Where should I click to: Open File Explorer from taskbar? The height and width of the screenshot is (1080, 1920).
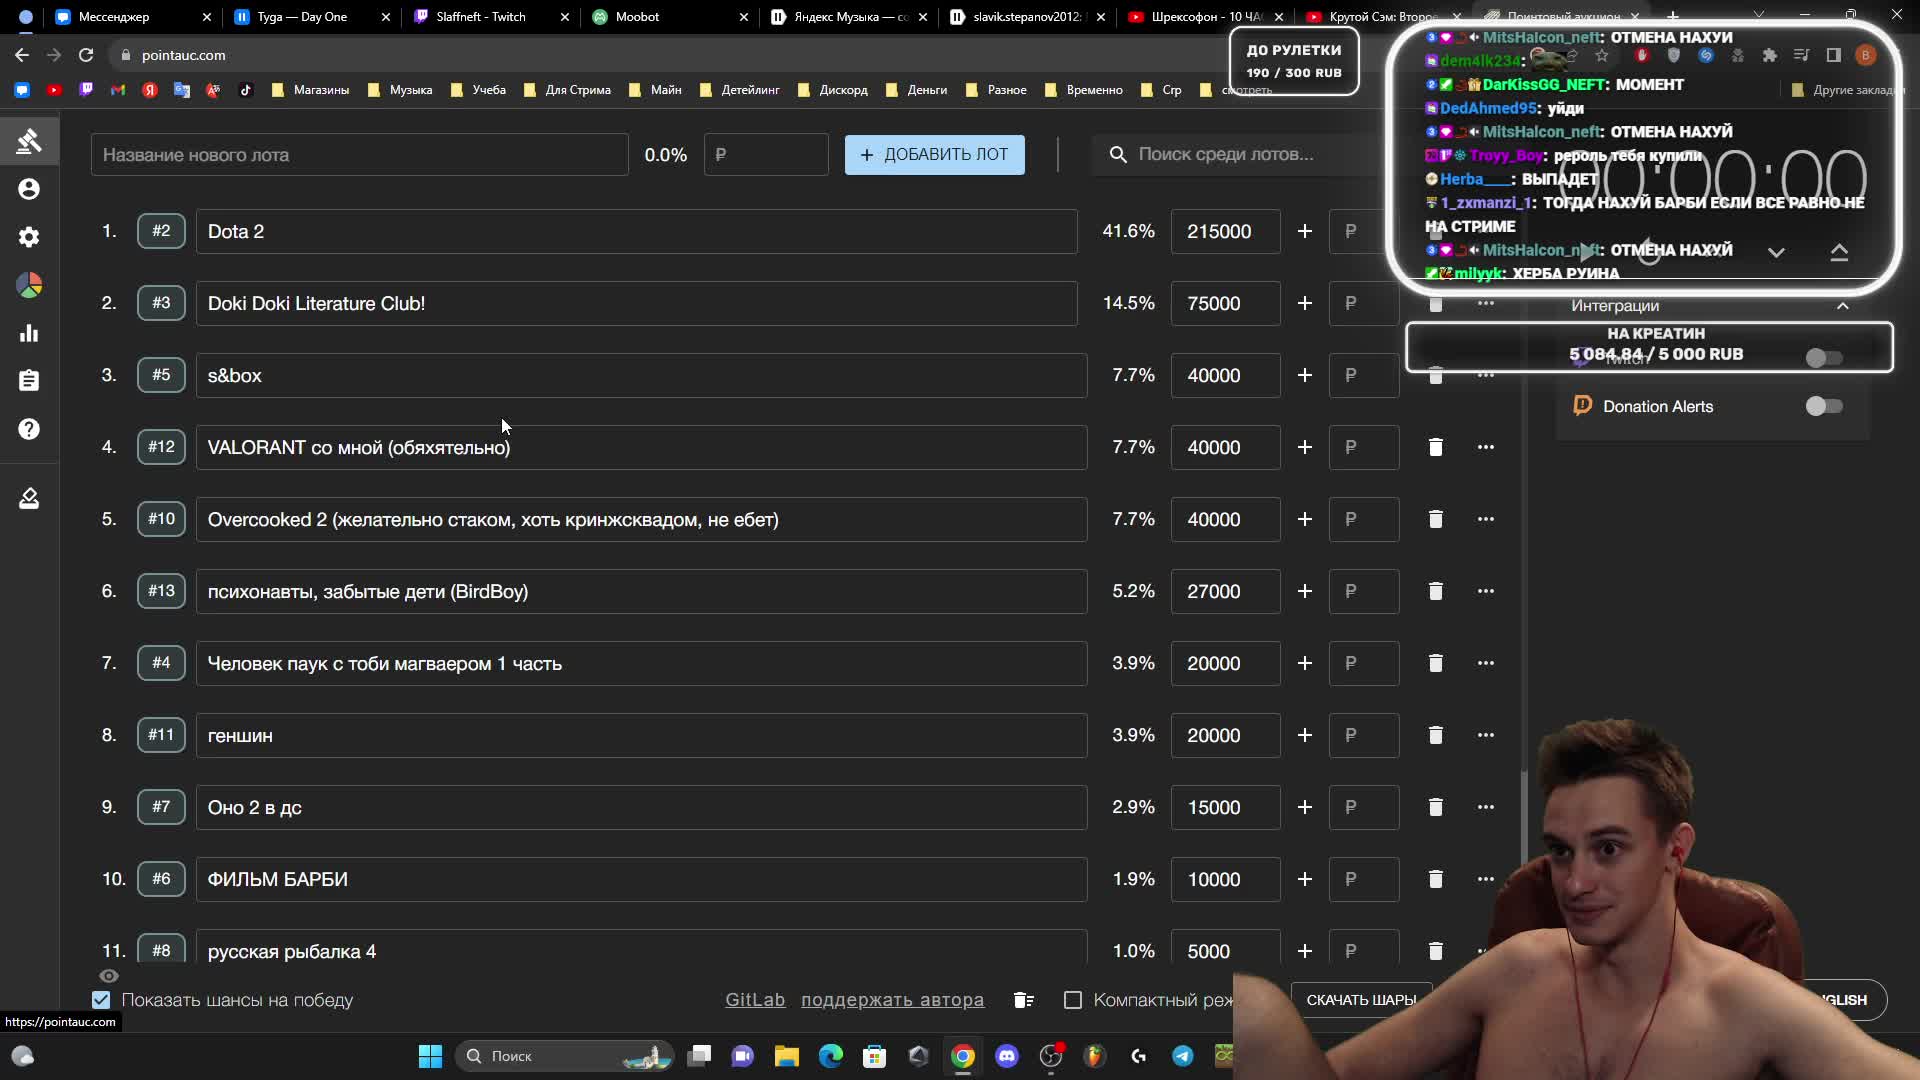pos(786,1056)
